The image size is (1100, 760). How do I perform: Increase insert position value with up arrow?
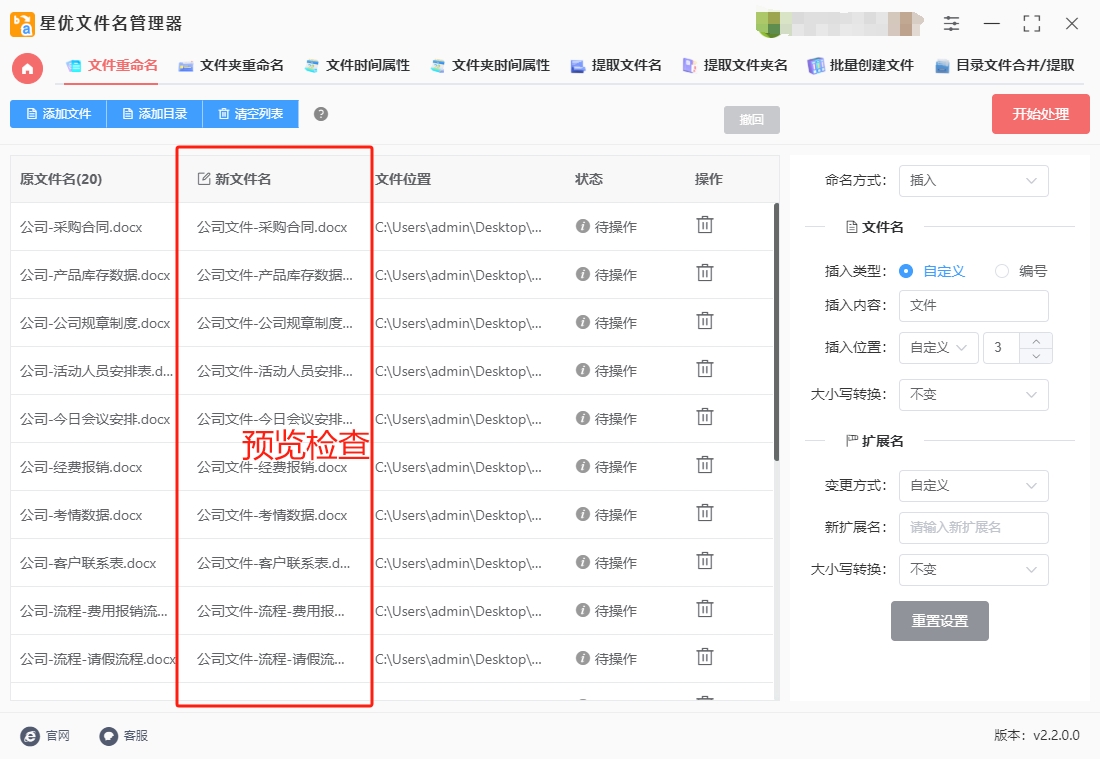[1036, 340]
